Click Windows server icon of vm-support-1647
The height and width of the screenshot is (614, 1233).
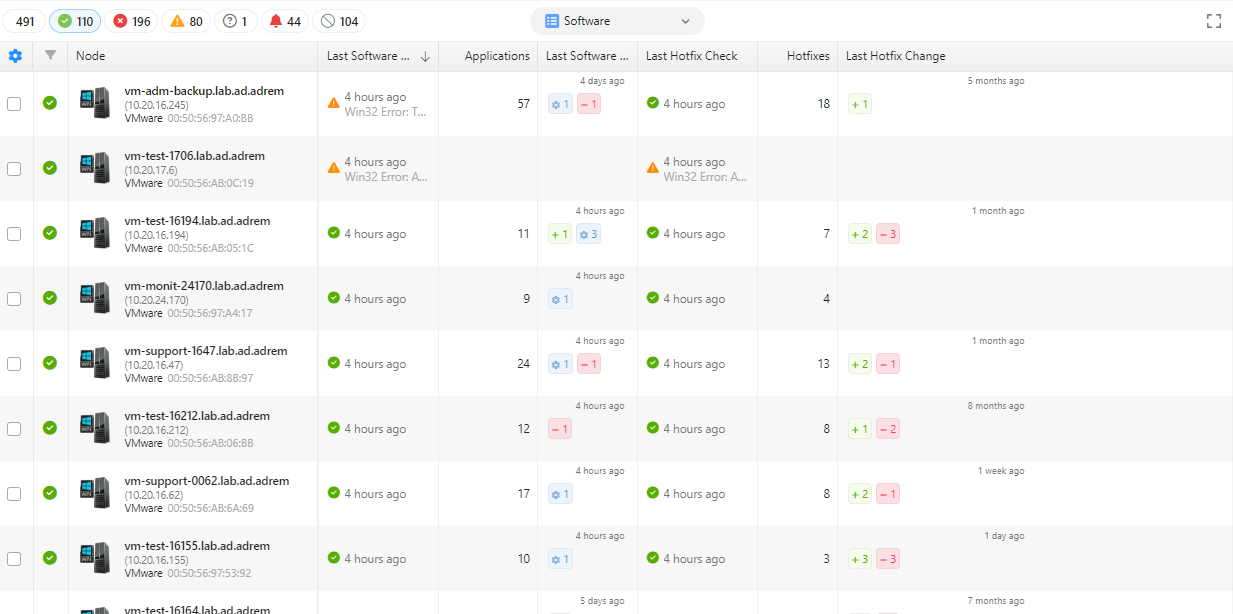pyautogui.click(x=95, y=363)
